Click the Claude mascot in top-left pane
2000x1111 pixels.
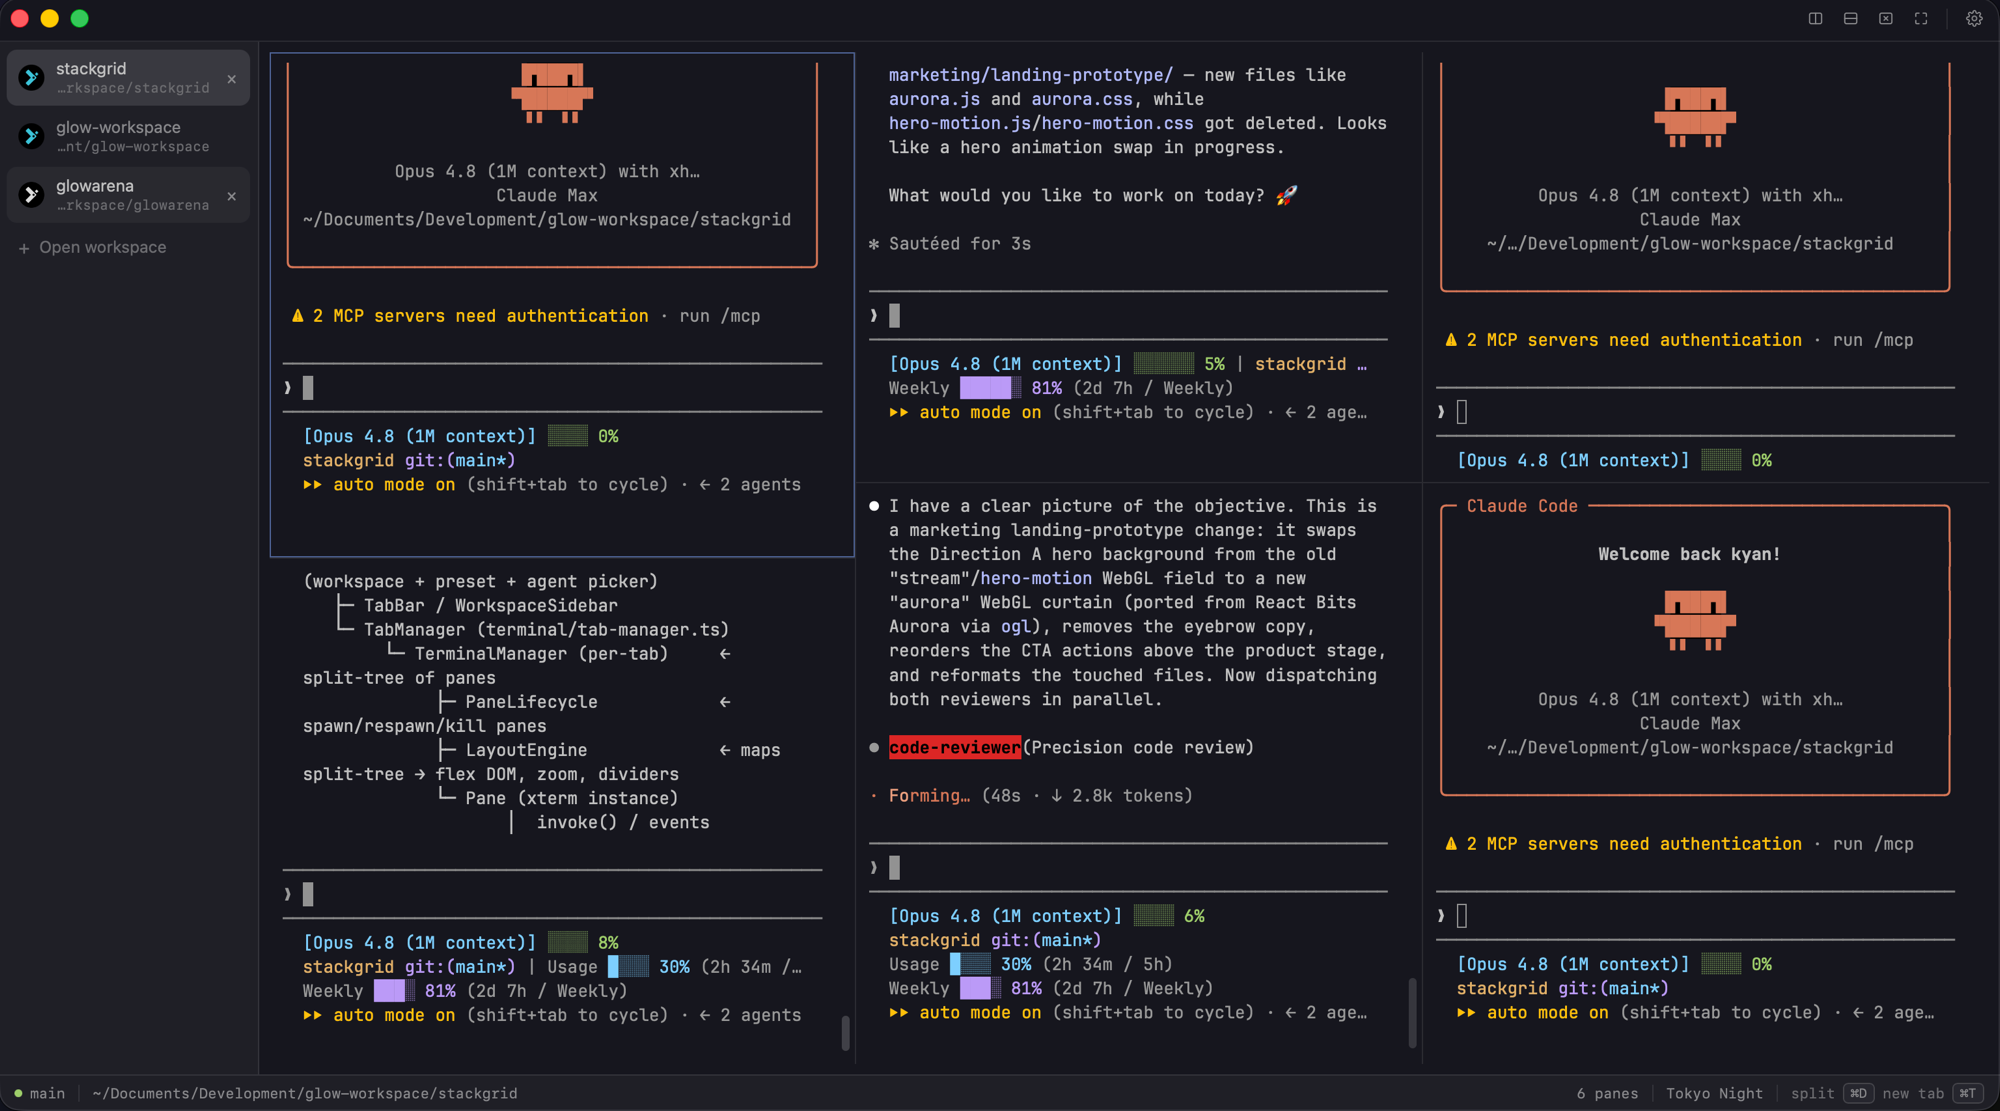click(x=552, y=93)
